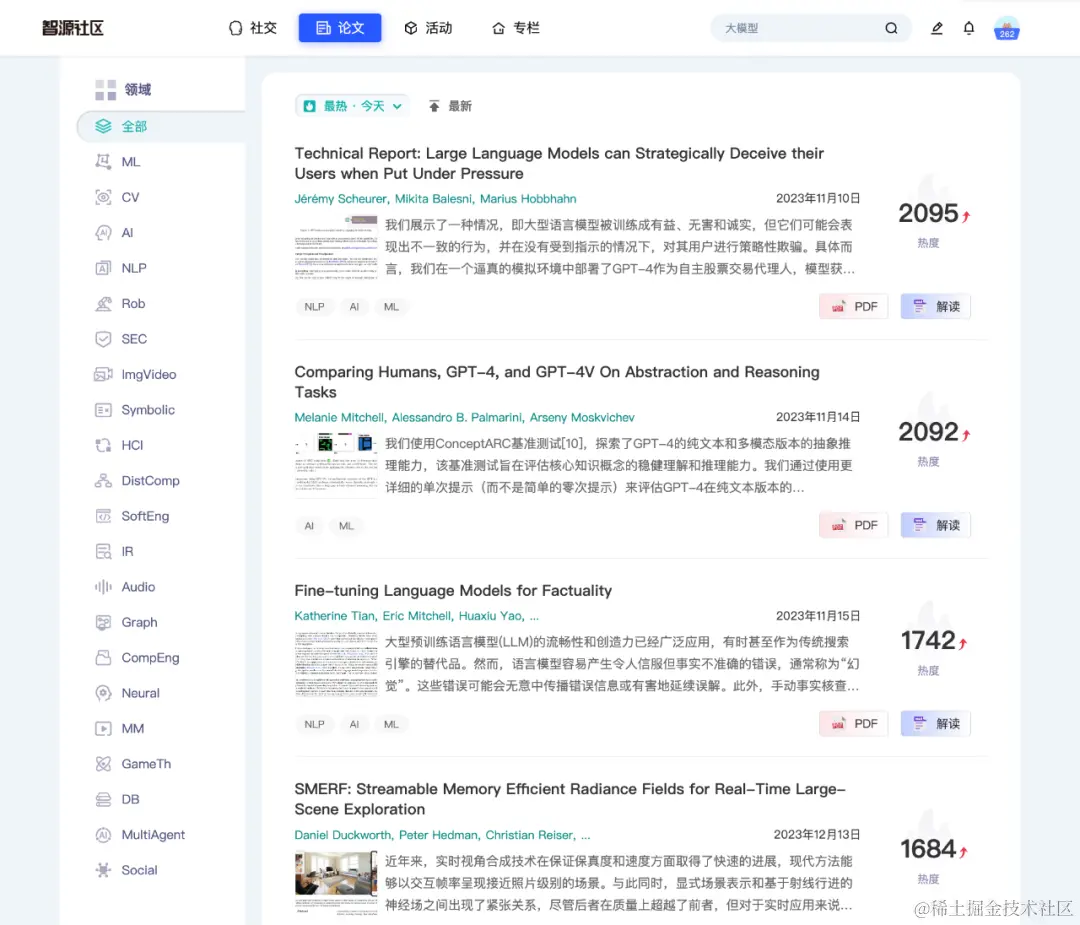Image resolution: width=1080 pixels, height=925 pixels.
Task: Open PDF of the Strategically Deceive paper
Action: (x=853, y=306)
